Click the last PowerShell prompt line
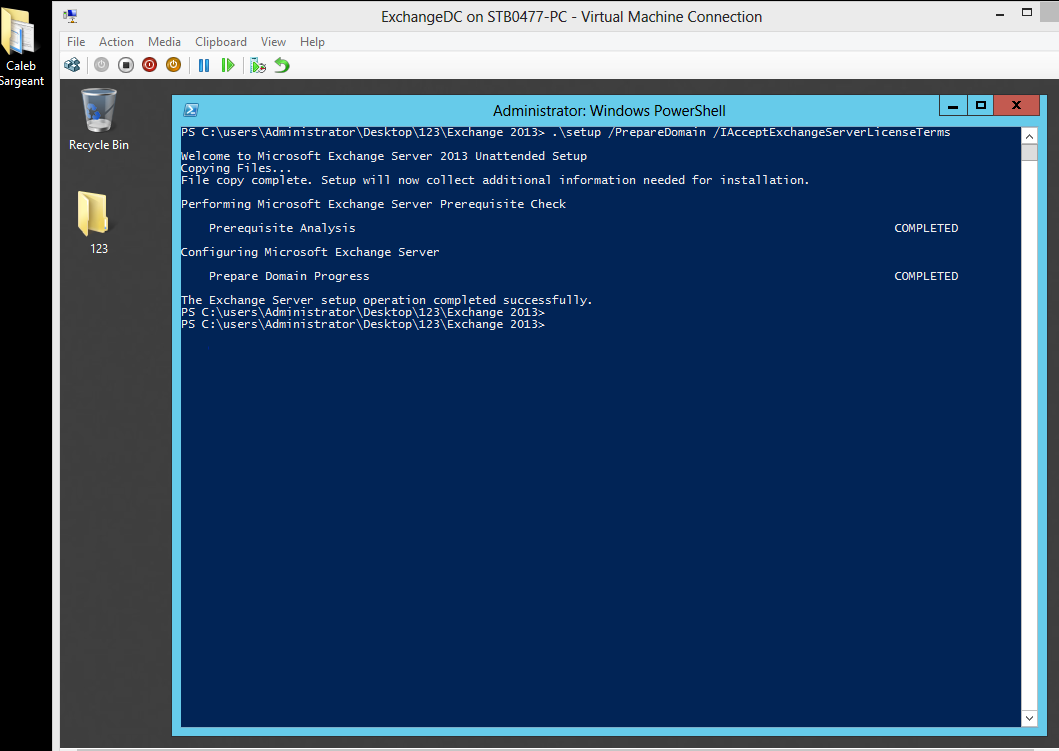 (x=363, y=324)
